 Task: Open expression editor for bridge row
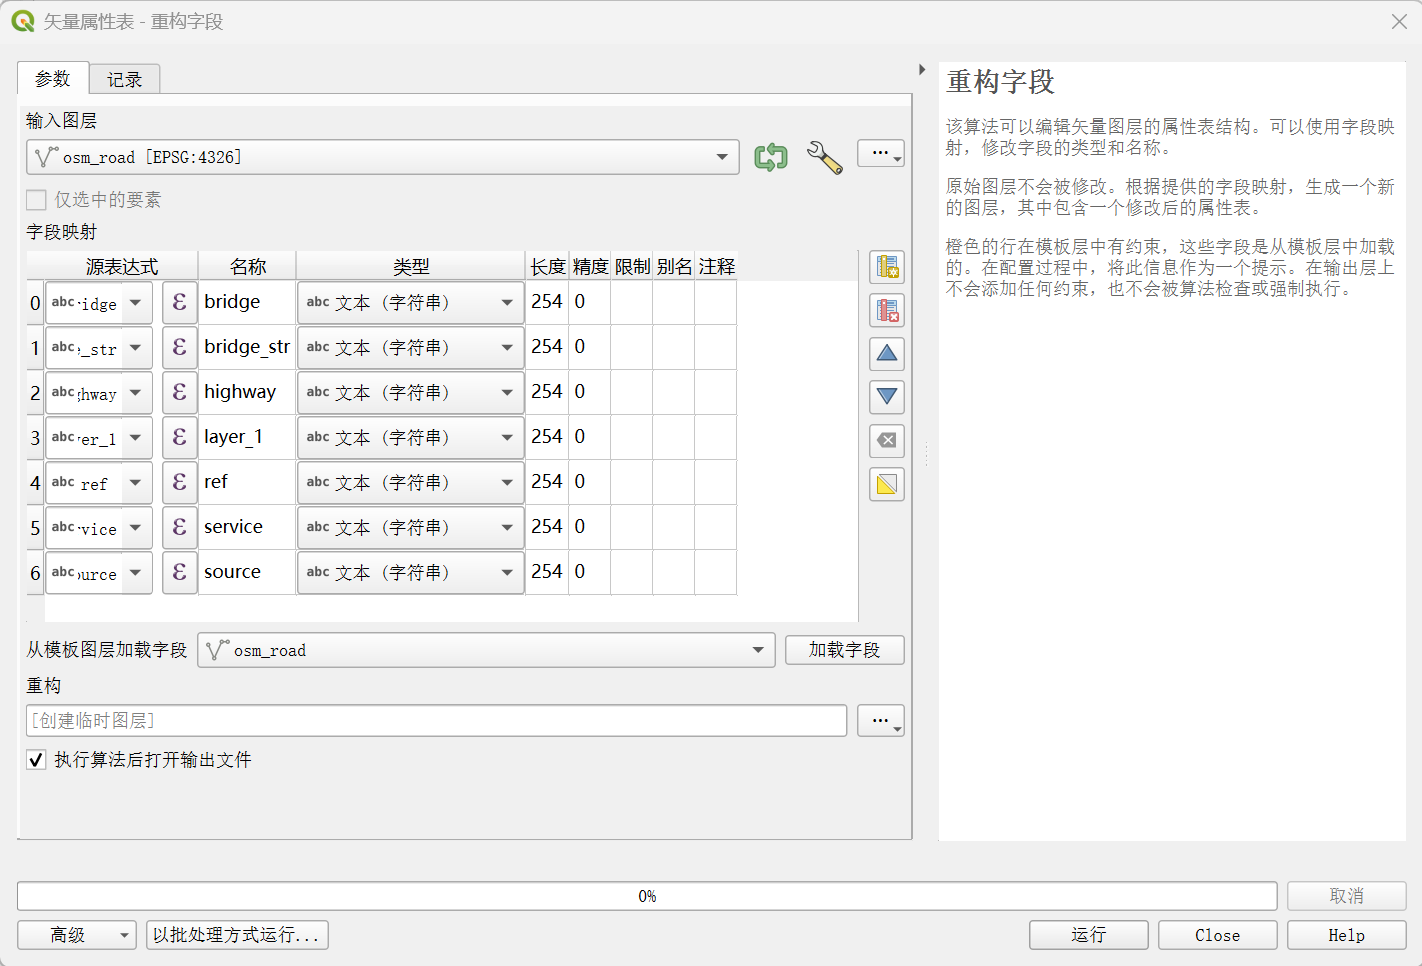(x=180, y=302)
